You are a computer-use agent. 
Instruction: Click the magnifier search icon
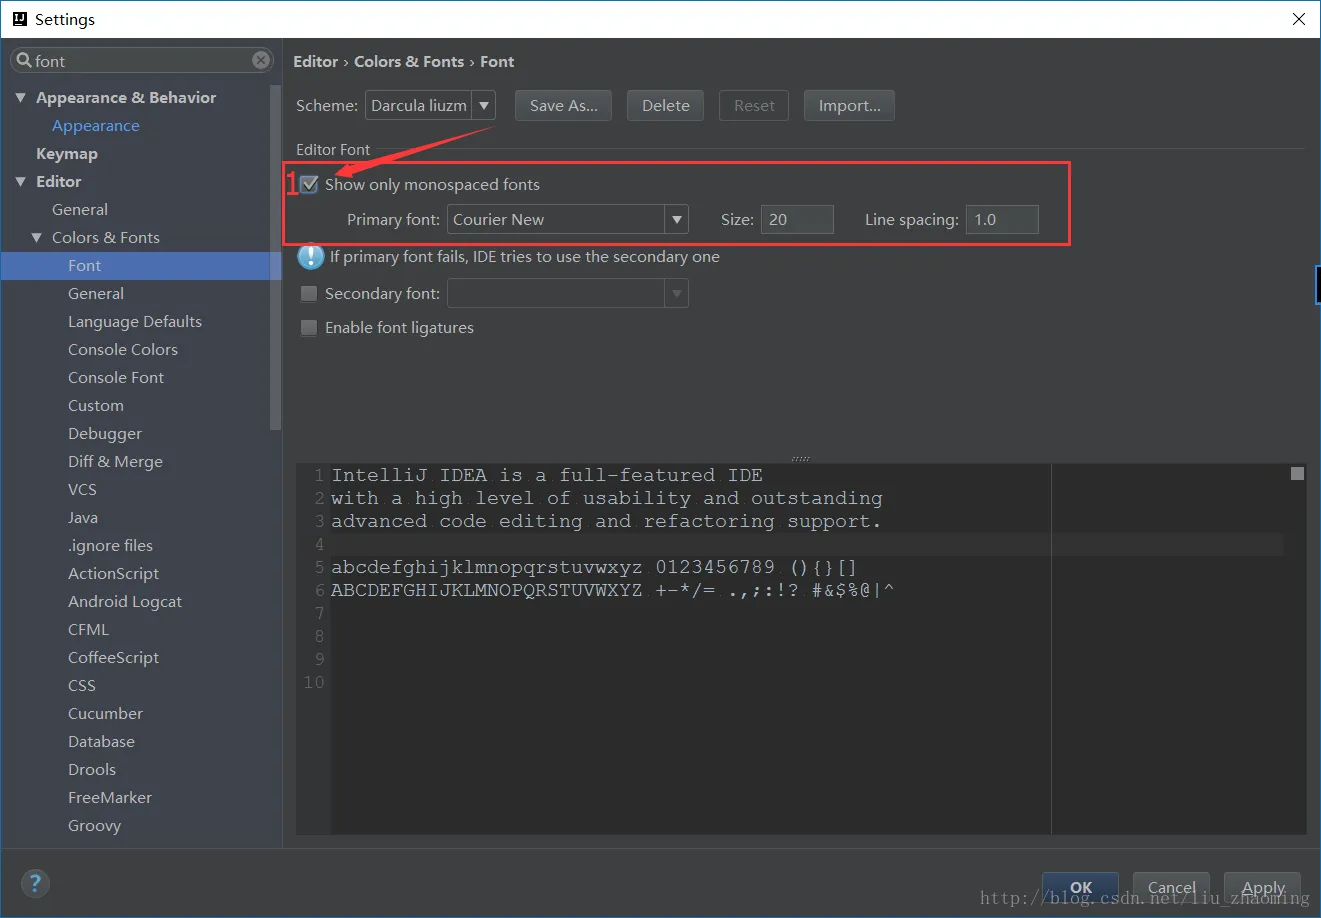(24, 60)
